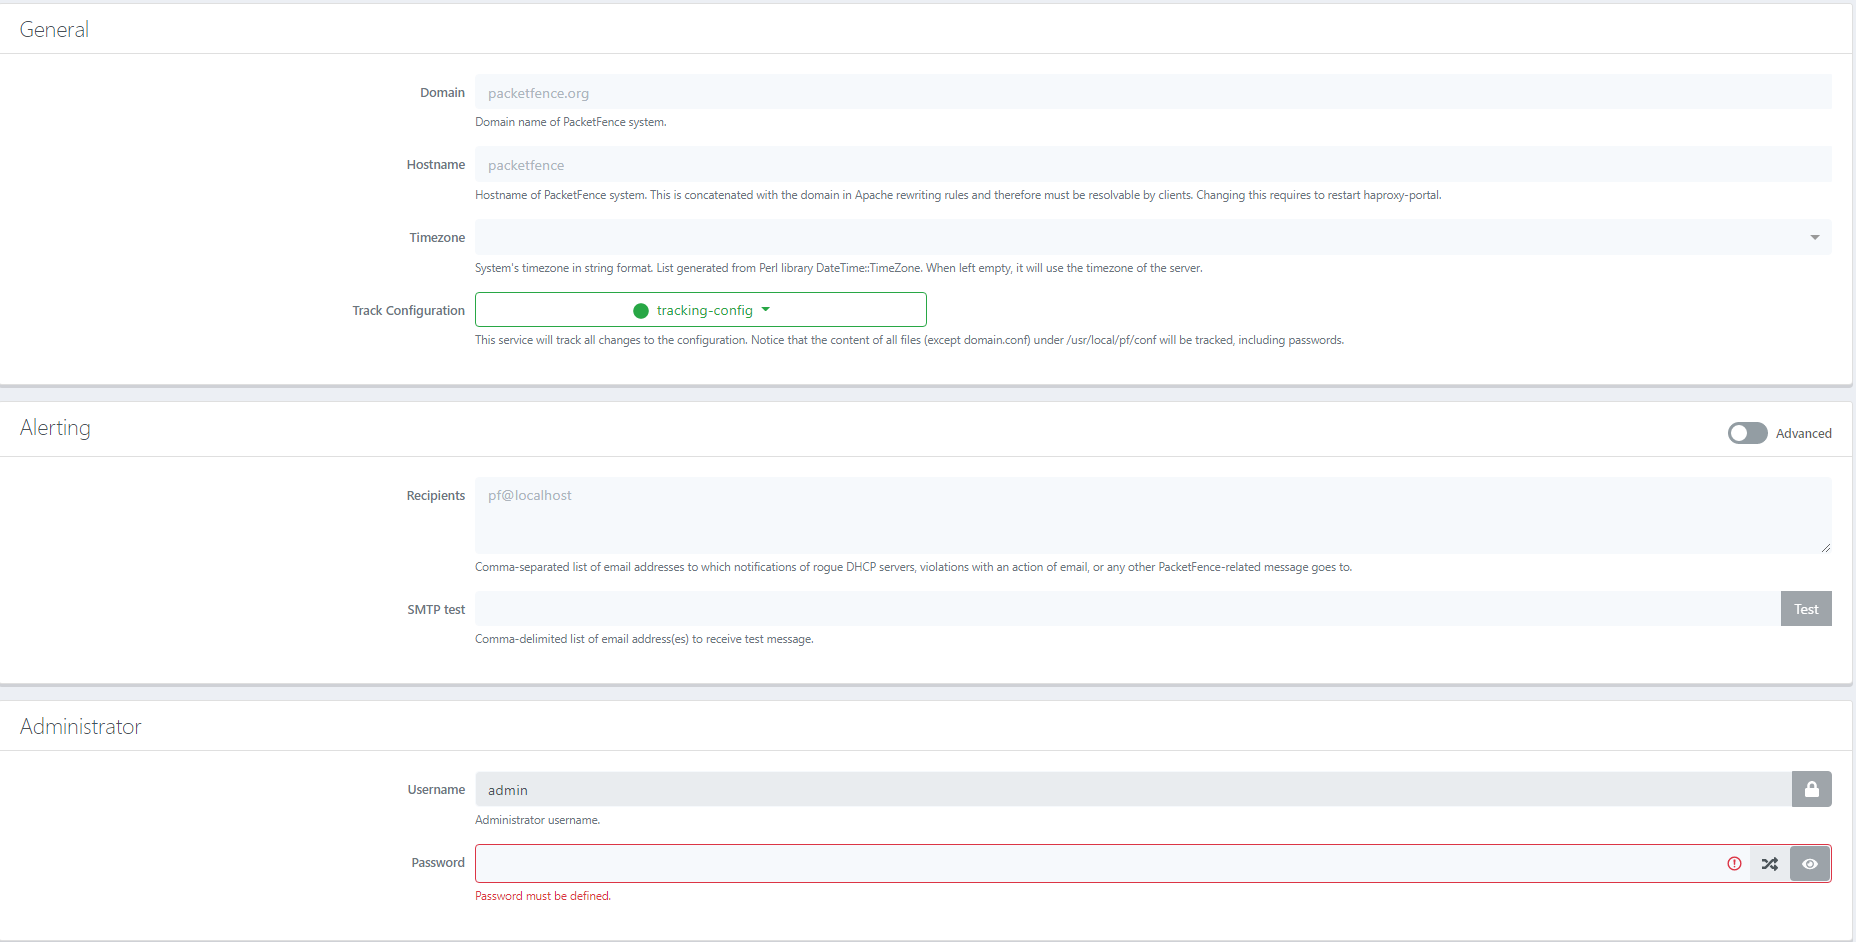Click into the Hostname text field
Viewport: 1856px width, 942px height.
pyautogui.click(x=1152, y=165)
